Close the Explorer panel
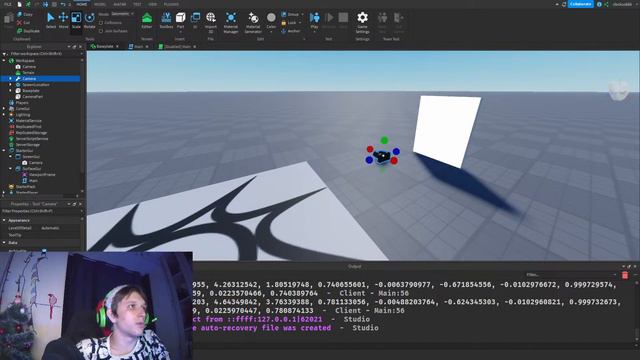 [x=80, y=47]
